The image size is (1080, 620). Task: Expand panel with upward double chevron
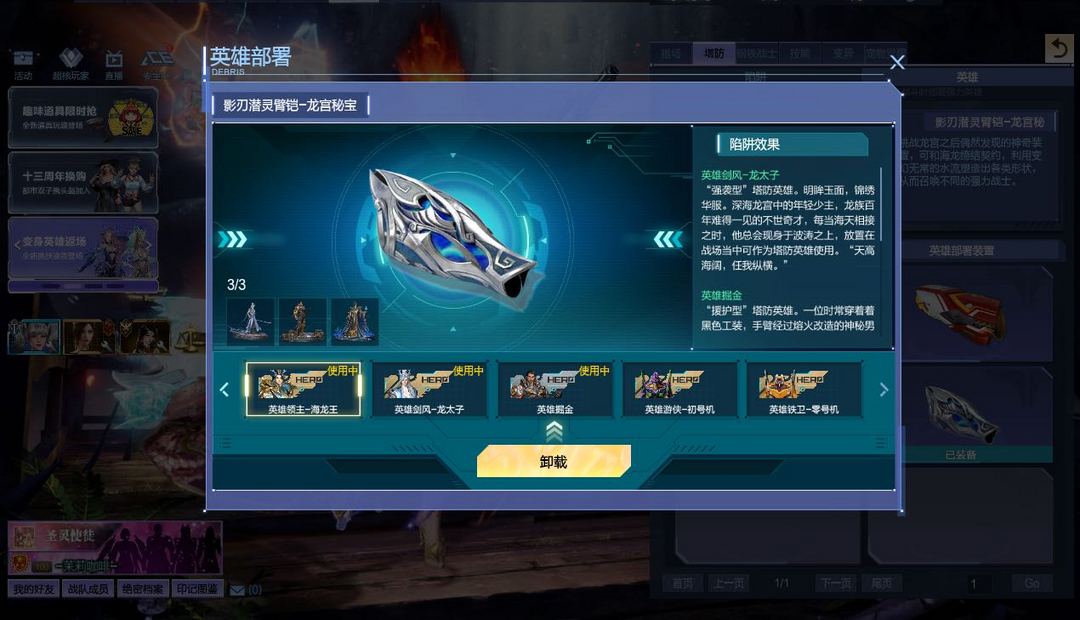554,432
